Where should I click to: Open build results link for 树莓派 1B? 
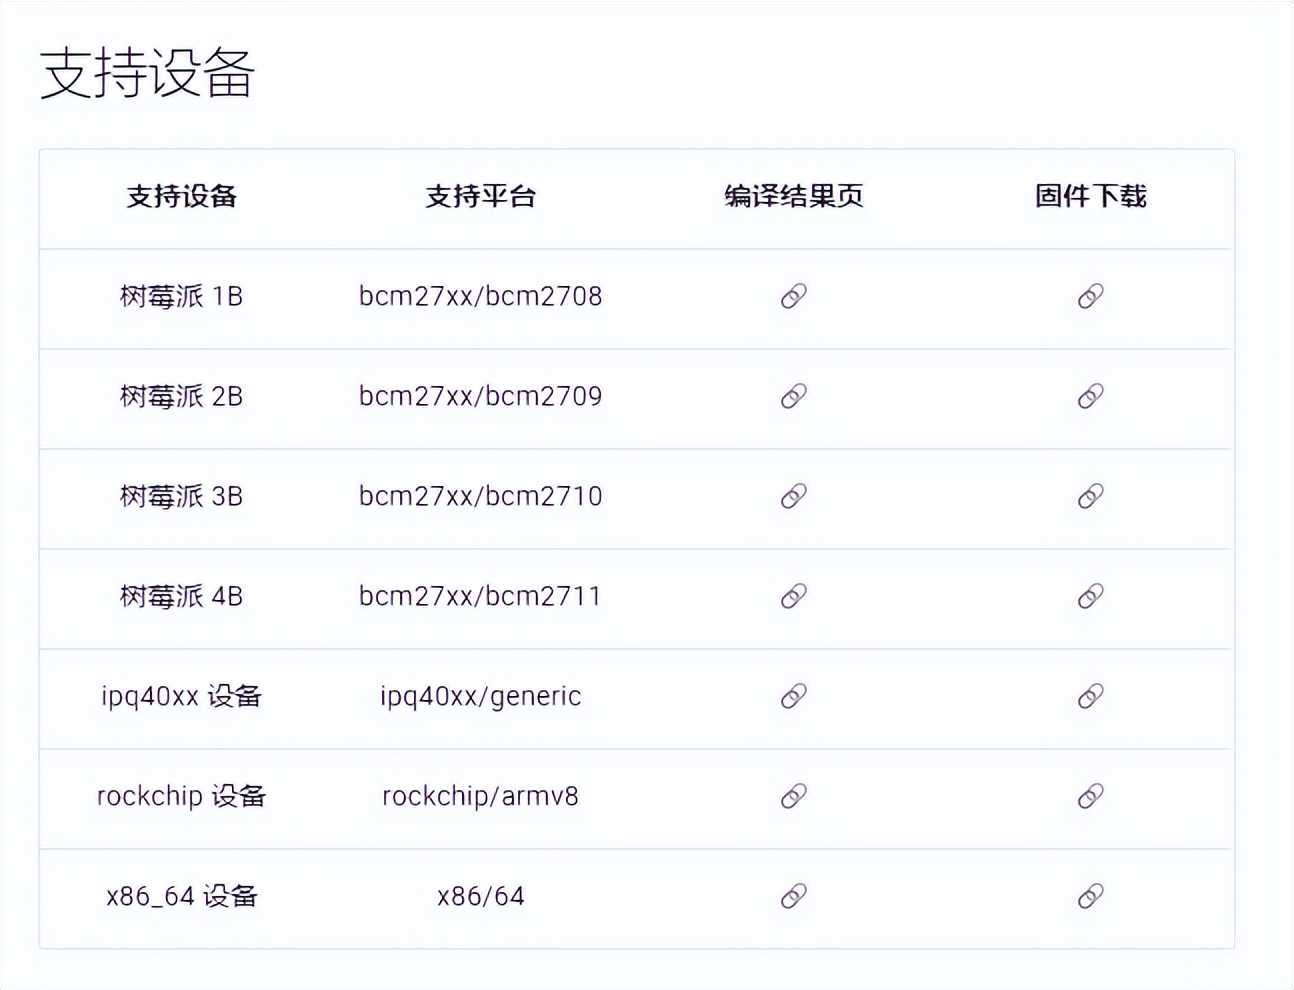tap(794, 296)
